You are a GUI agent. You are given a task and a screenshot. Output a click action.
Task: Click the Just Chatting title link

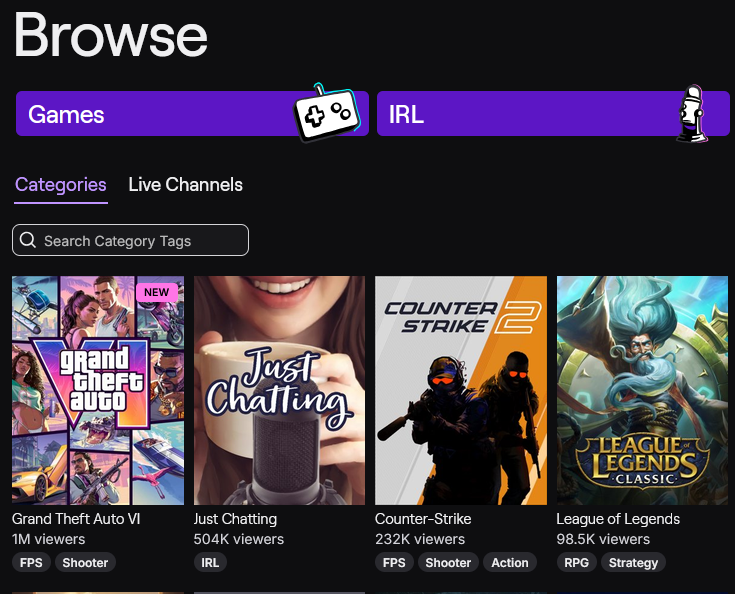235,519
